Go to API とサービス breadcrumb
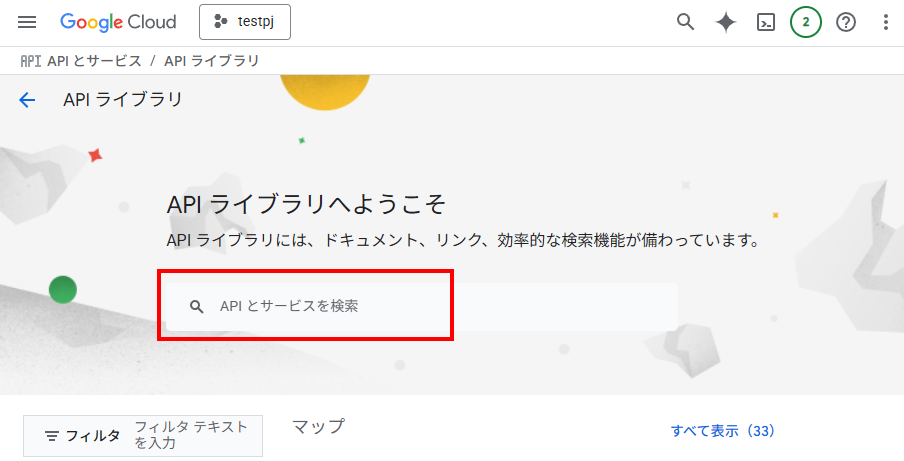This screenshot has width=904, height=461. point(94,61)
